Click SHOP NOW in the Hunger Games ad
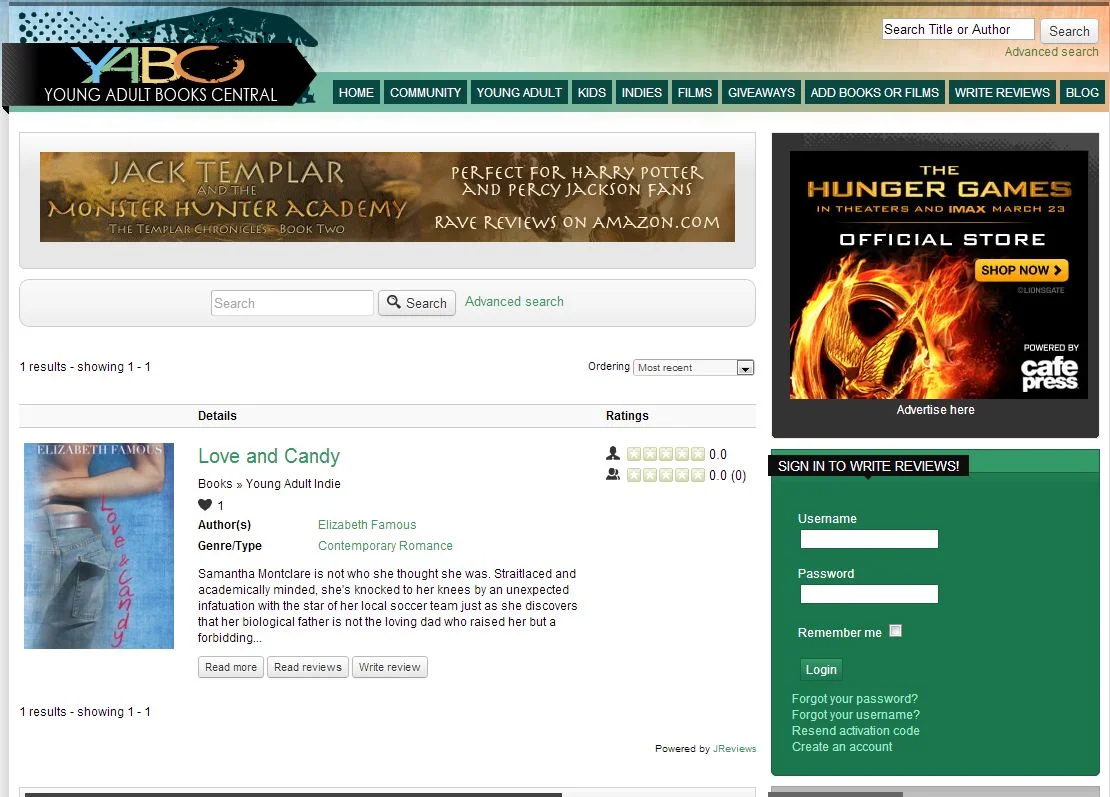 coord(1021,270)
